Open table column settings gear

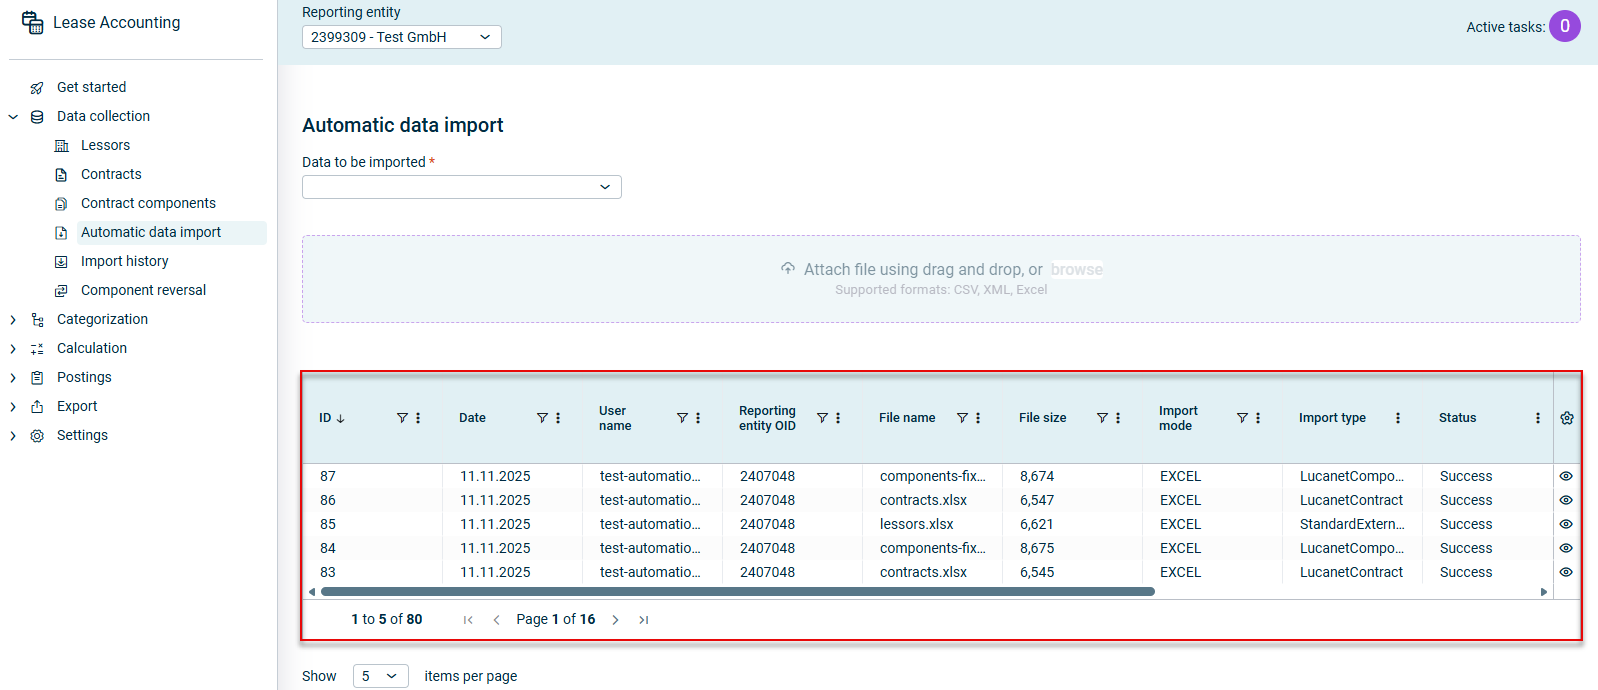1567,418
